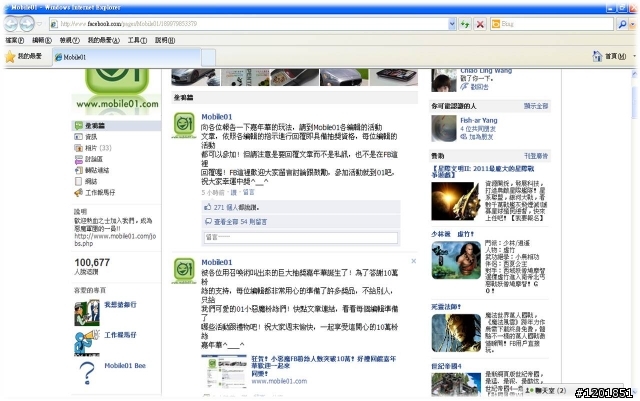The width and height of the screenshot is (640, 401).
Task: Open the mobile01.com jobs.php link
Action: 115,240
